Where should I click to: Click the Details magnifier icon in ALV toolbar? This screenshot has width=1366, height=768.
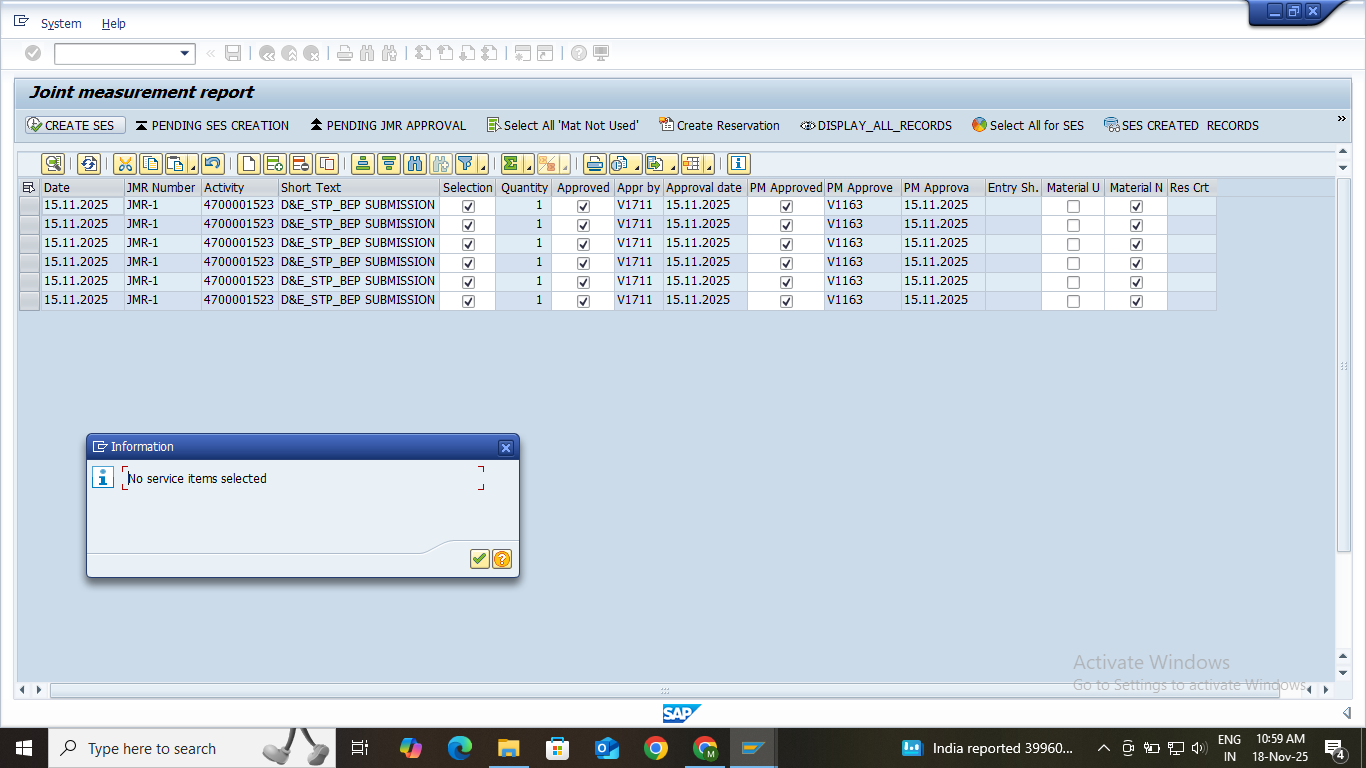[x=53, y=164]
